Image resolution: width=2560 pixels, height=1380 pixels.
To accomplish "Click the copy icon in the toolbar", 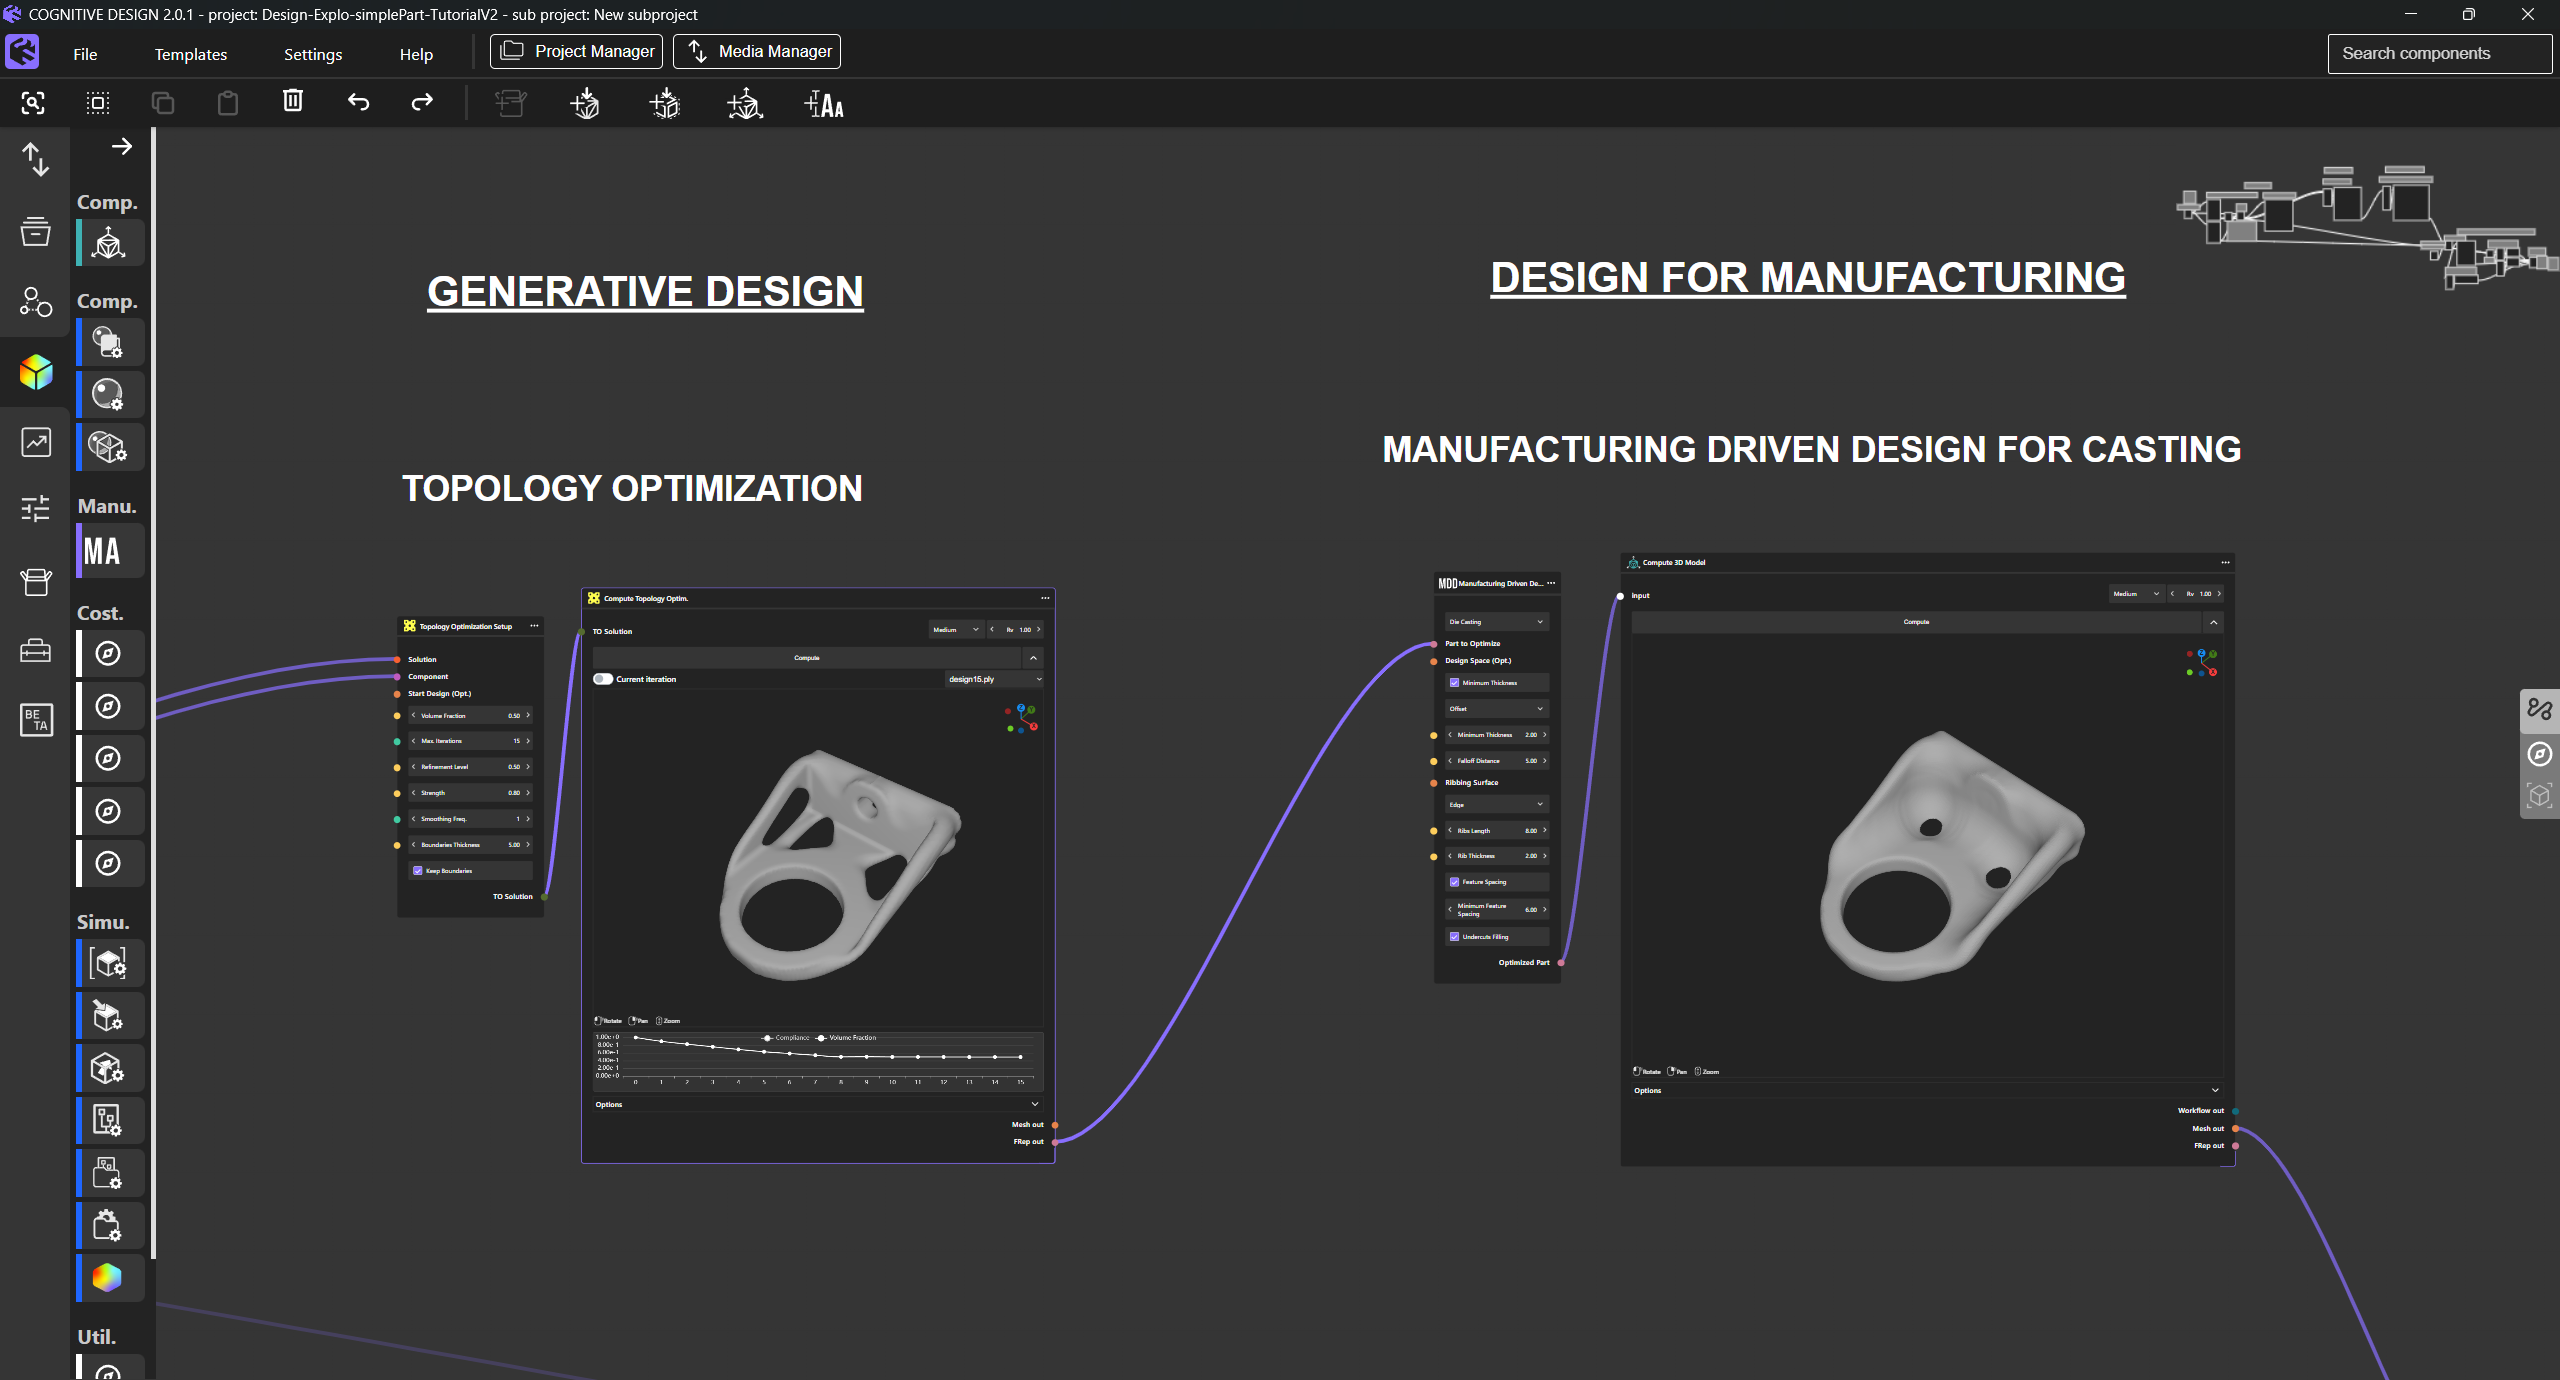I will point(163,103).
